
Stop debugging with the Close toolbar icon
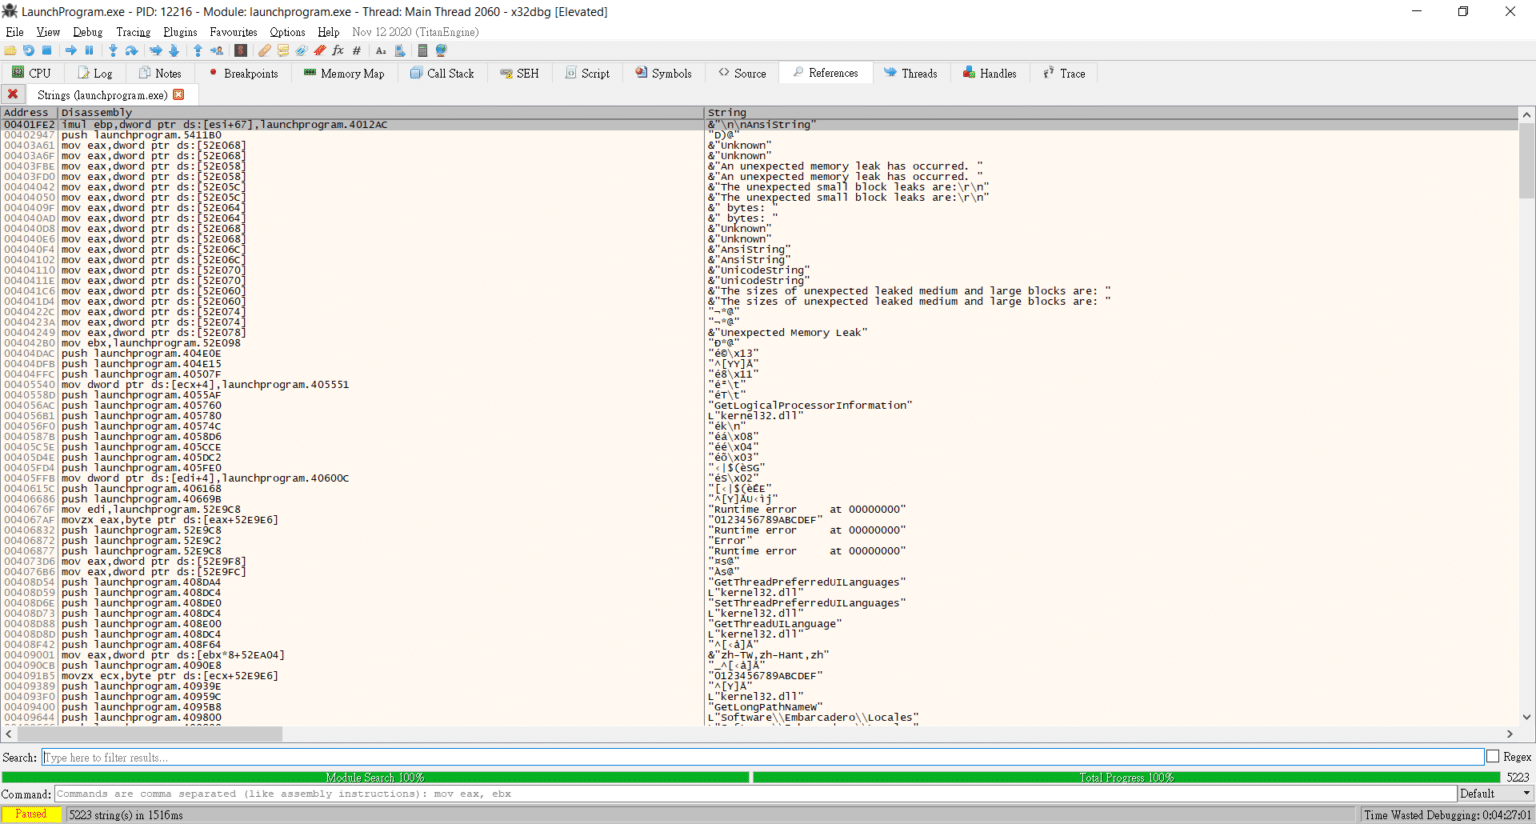click(x=46, y=50)
